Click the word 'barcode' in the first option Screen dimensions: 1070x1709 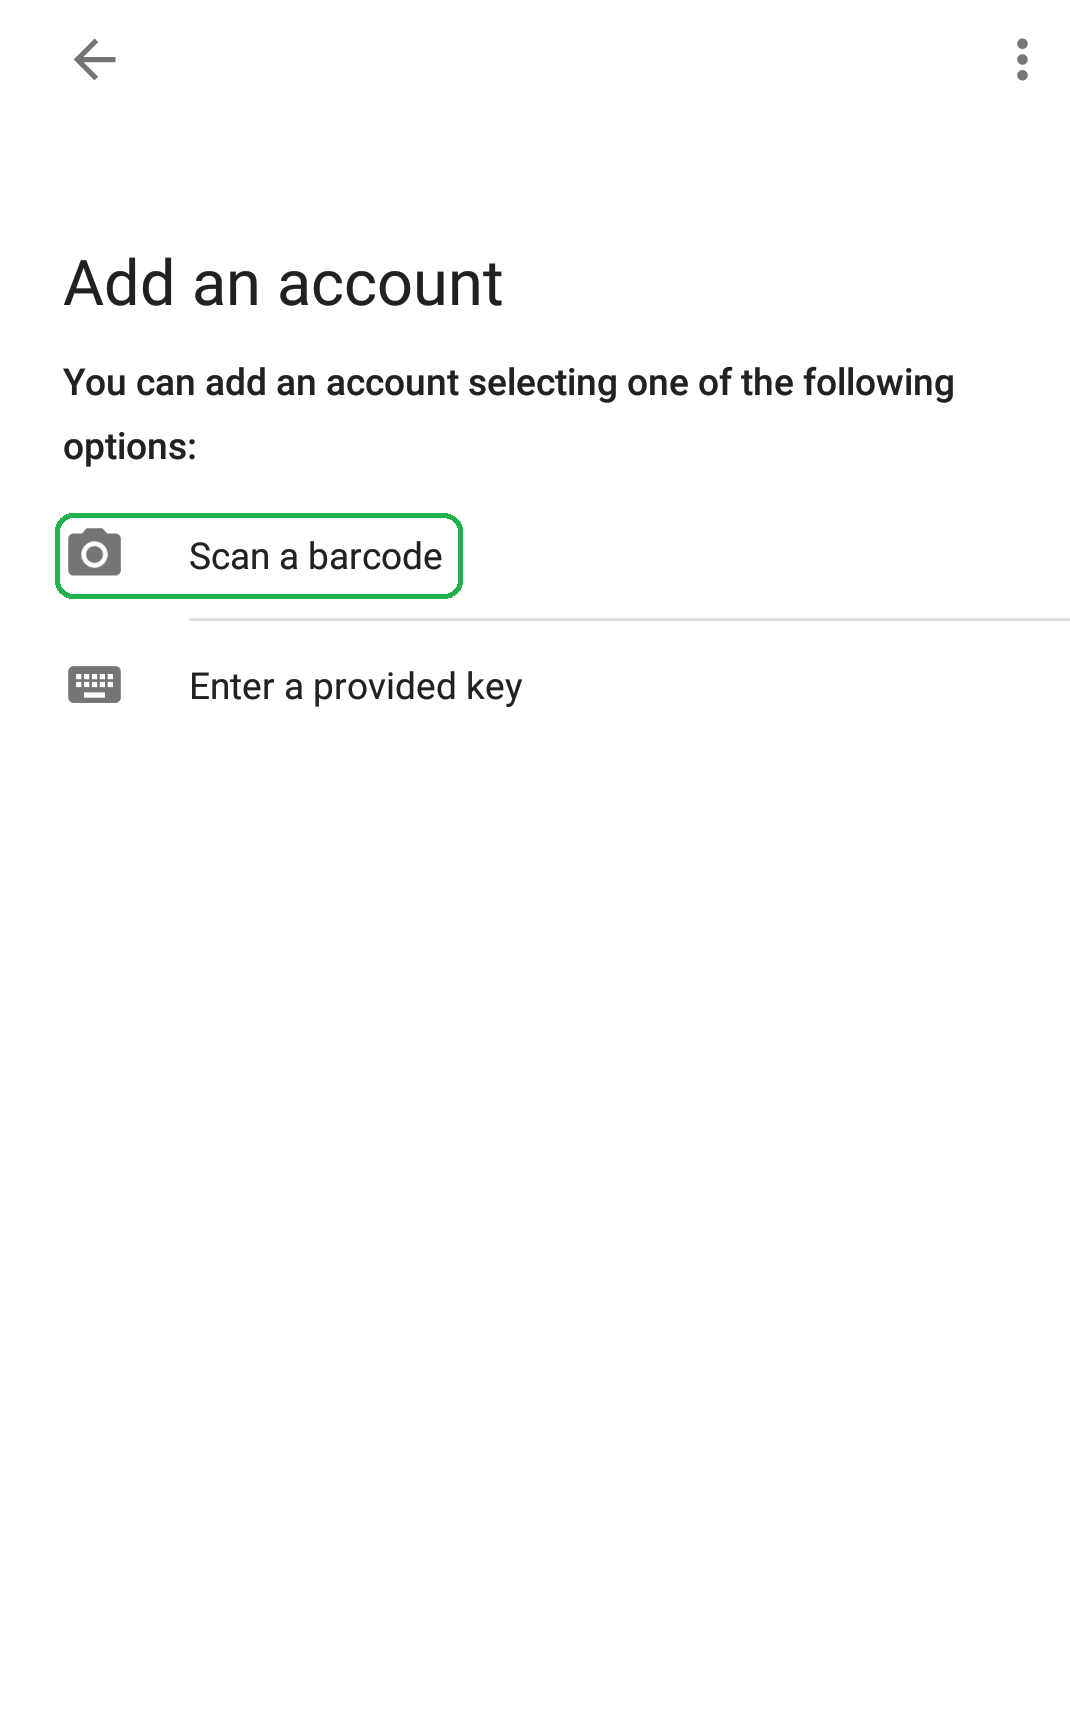tap(375, 556)
